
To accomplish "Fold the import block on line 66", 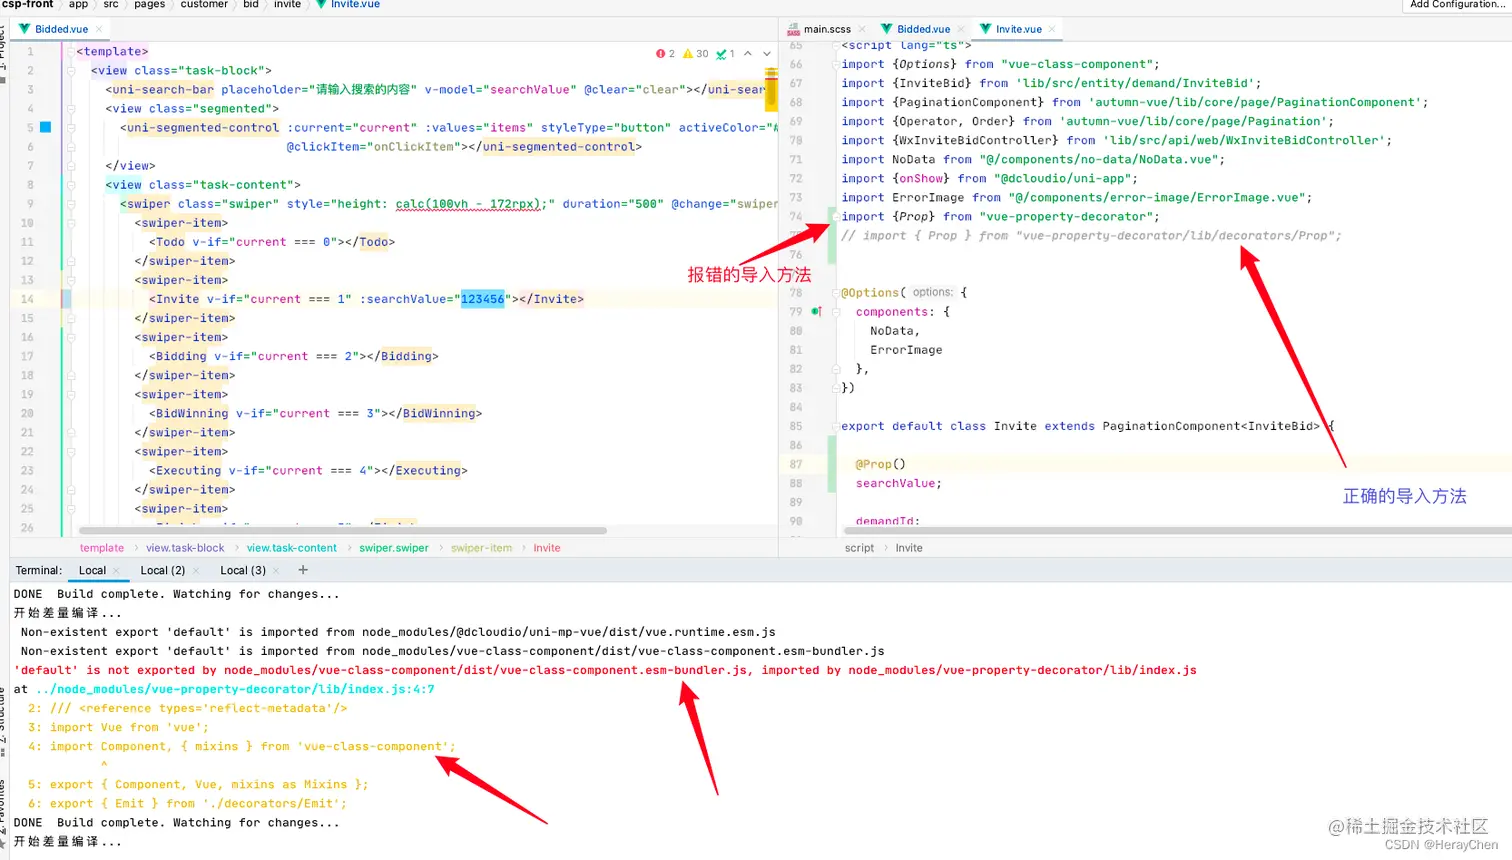I will [x=835, y=64].
